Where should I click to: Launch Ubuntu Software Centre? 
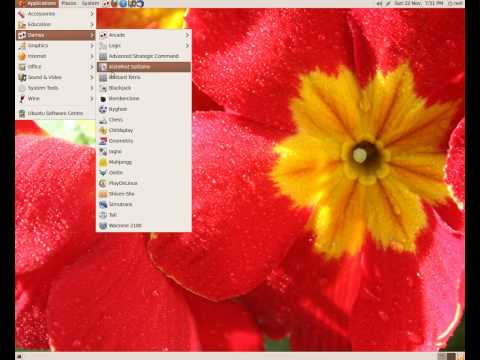[x=56, y=113]
